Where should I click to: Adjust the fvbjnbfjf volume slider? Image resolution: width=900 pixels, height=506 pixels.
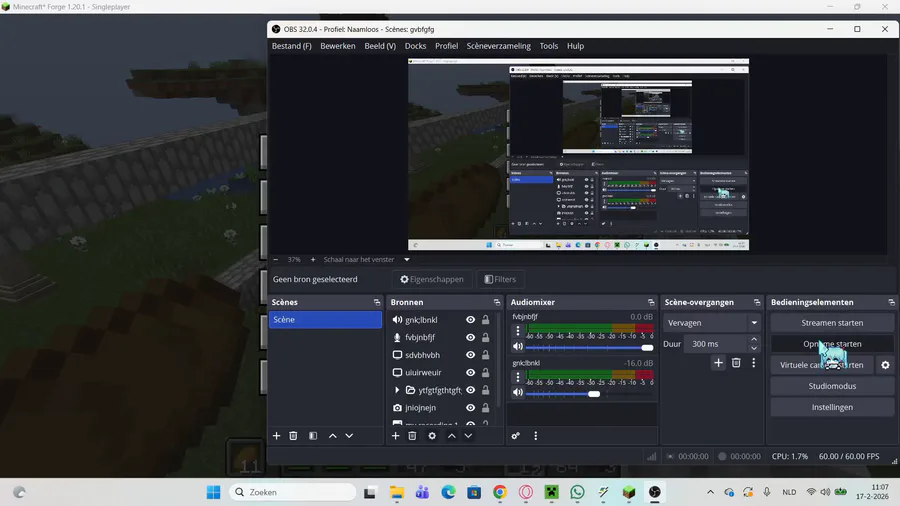coord(589,348)
